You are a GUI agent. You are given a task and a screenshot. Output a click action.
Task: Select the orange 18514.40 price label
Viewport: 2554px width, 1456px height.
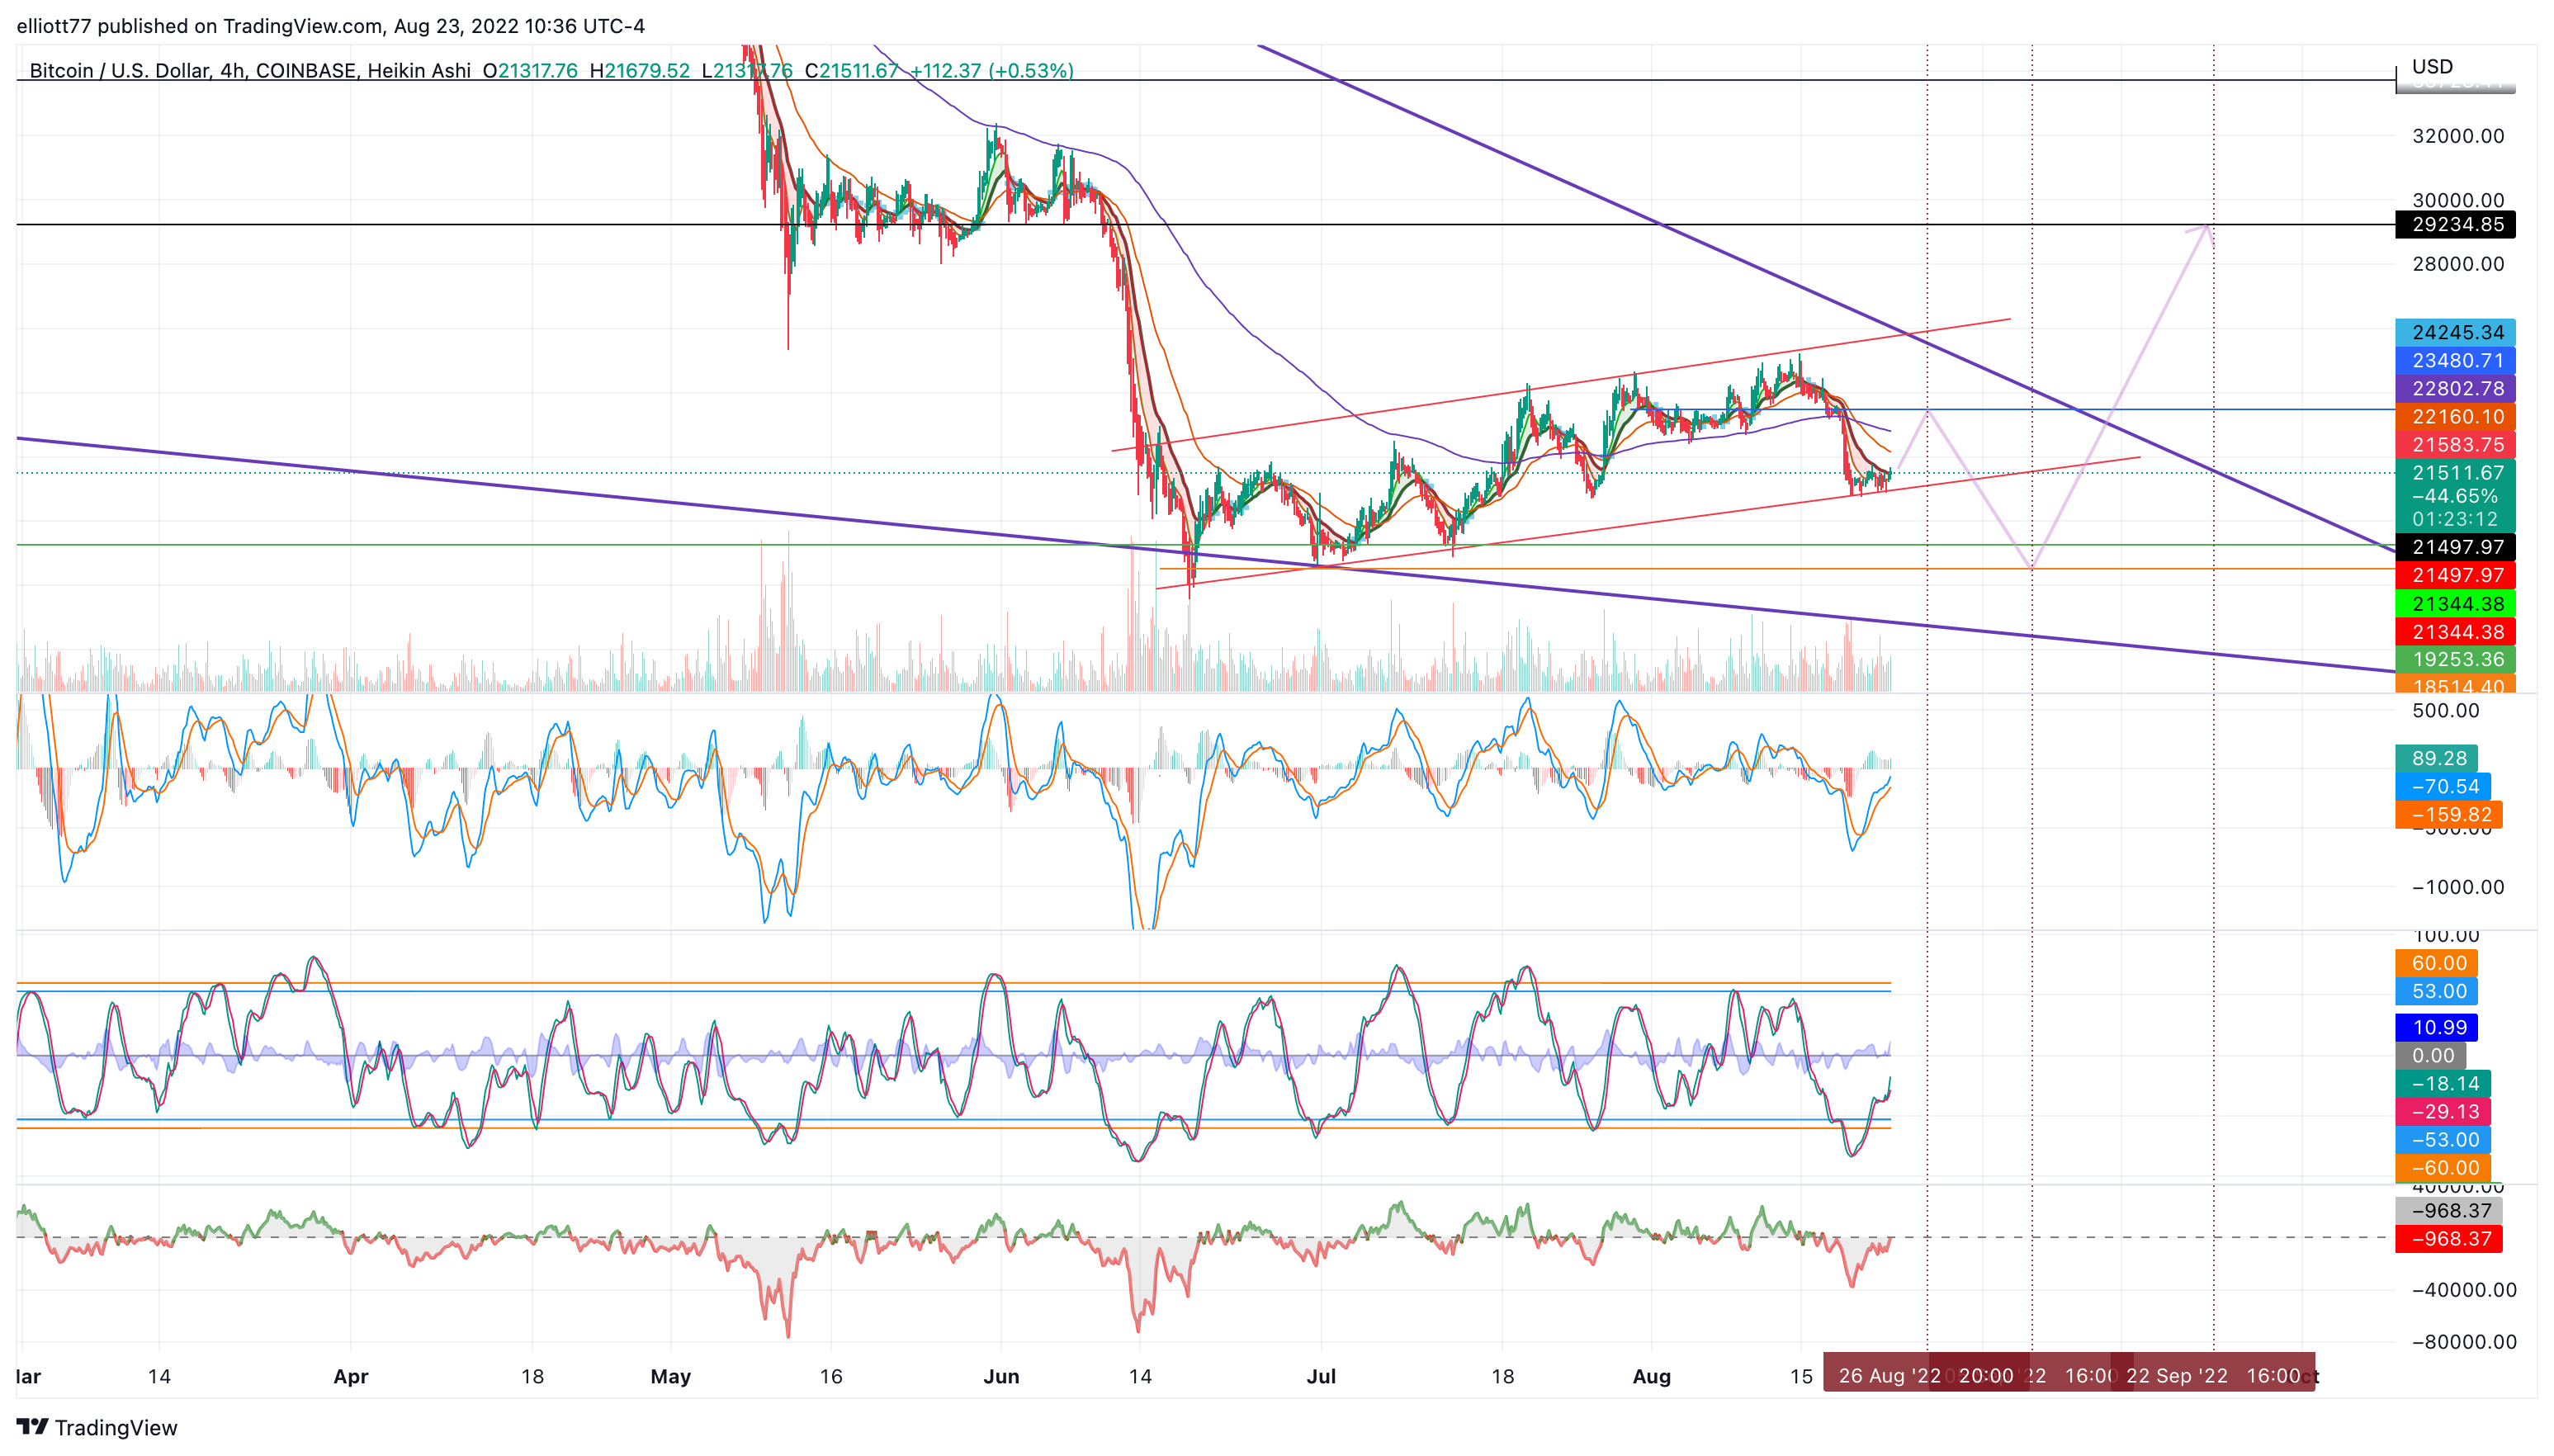(2455, 685)
